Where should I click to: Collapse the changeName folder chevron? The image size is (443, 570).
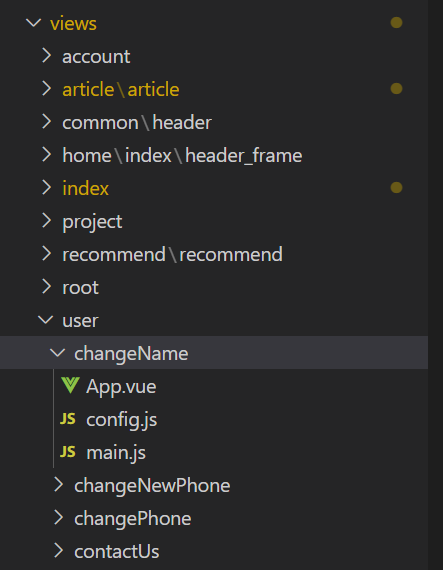[x=57, y=353]
